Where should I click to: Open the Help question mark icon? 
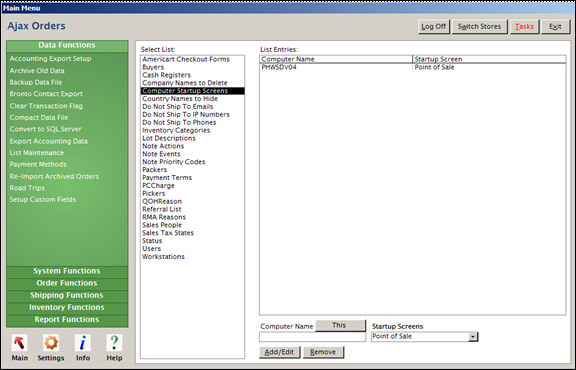click(114, 343)
